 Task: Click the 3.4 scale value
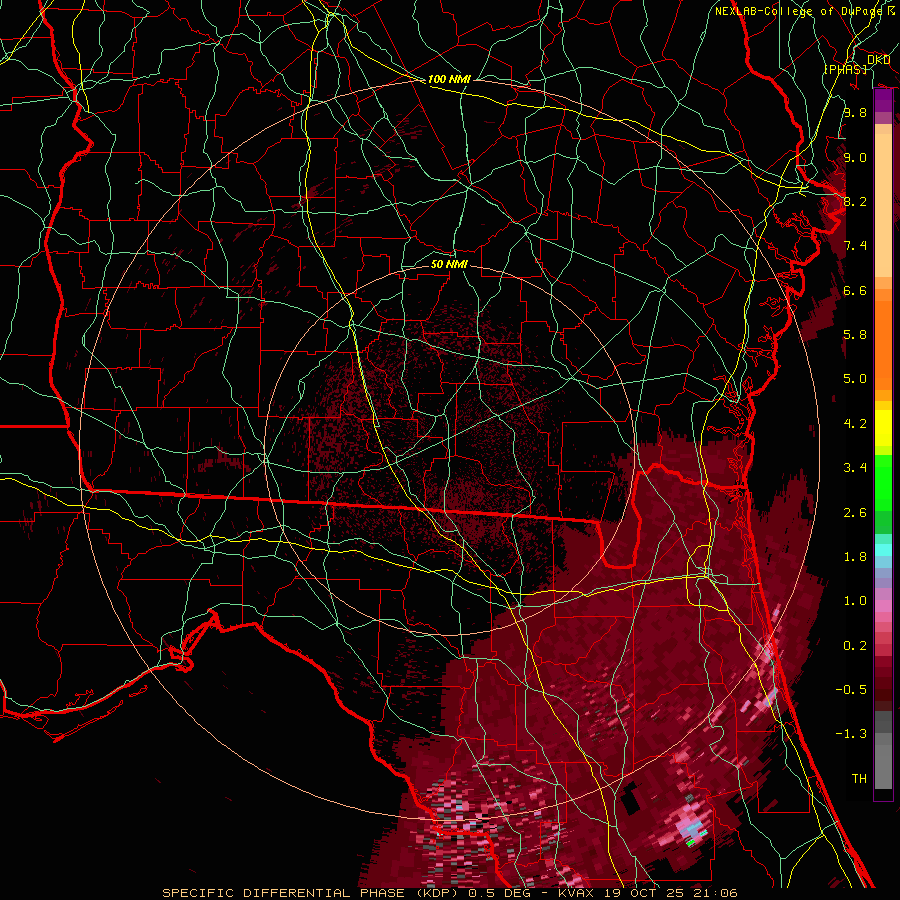(x=855, y=468)
